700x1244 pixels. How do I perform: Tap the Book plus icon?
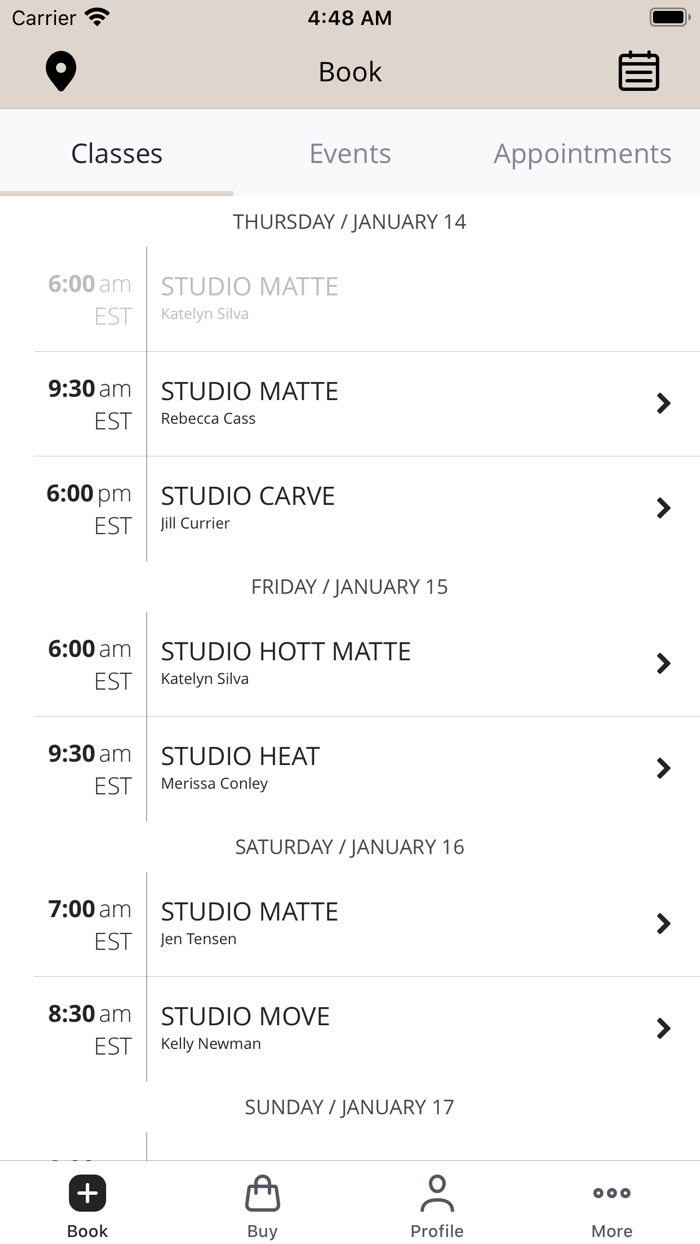click(87, 1193)
